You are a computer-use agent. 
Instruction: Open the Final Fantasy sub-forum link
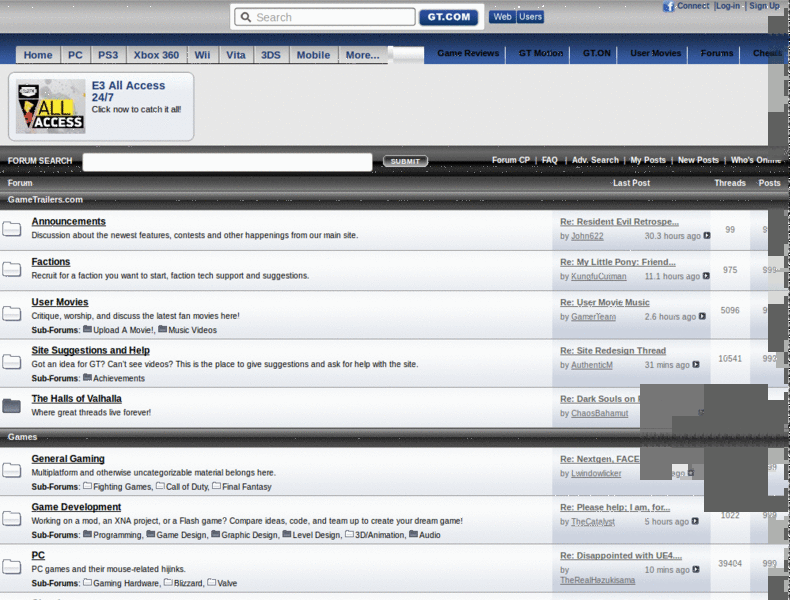tap(246, 487)
